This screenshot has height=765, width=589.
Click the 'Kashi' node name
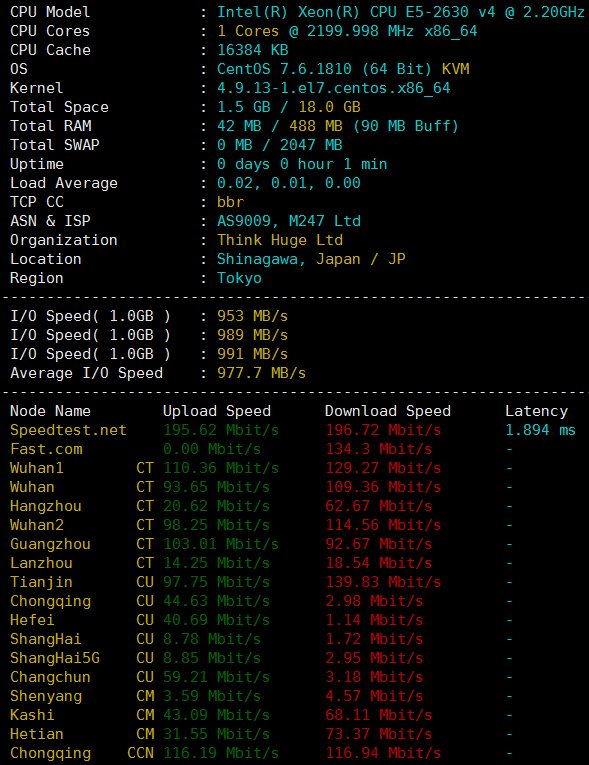tap(32, 716)
